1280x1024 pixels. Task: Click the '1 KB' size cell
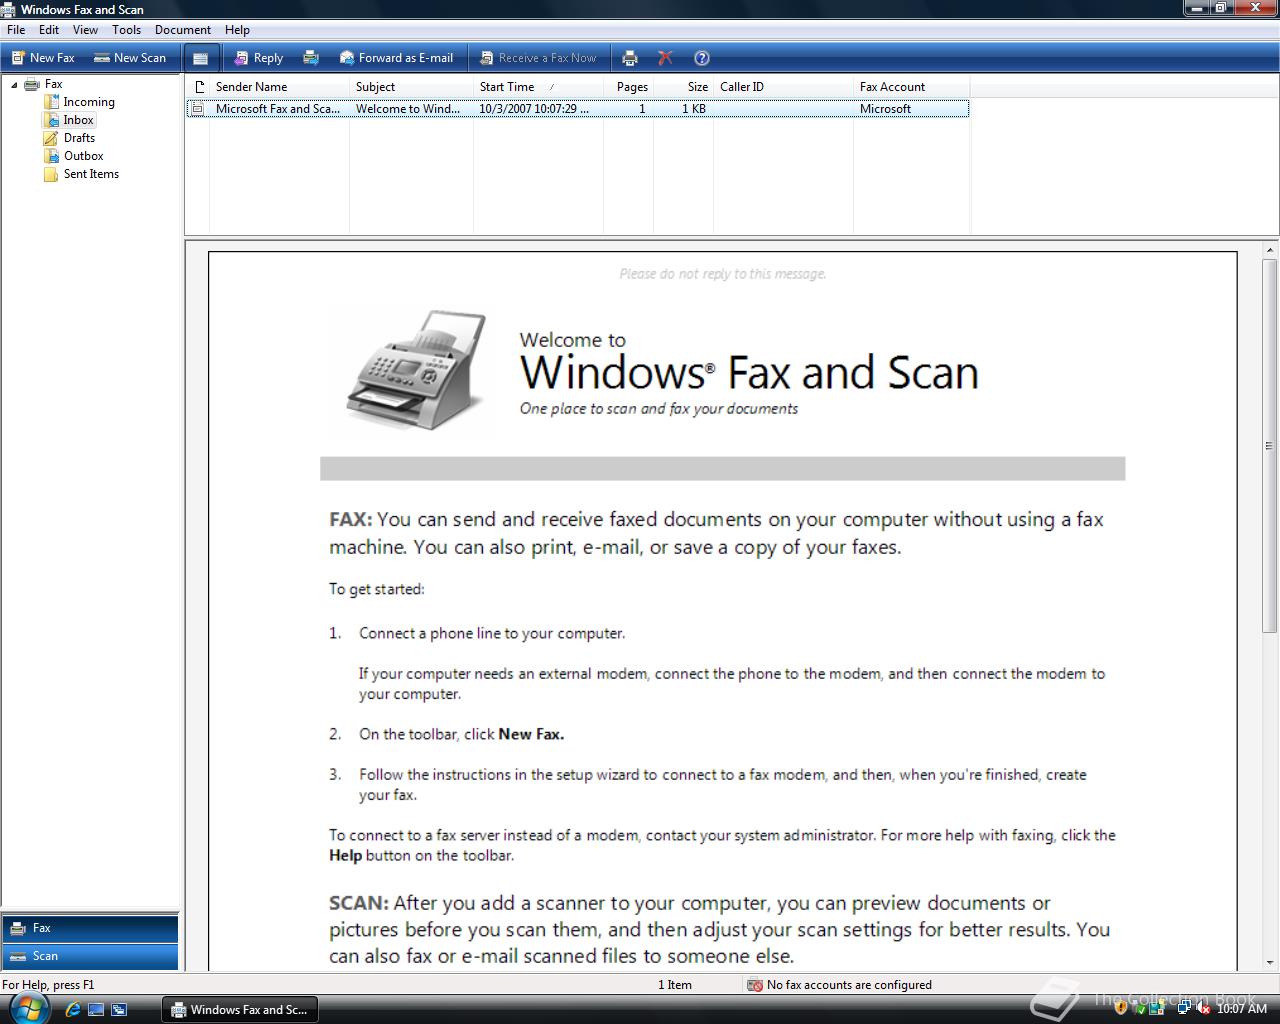pos(694,109)
